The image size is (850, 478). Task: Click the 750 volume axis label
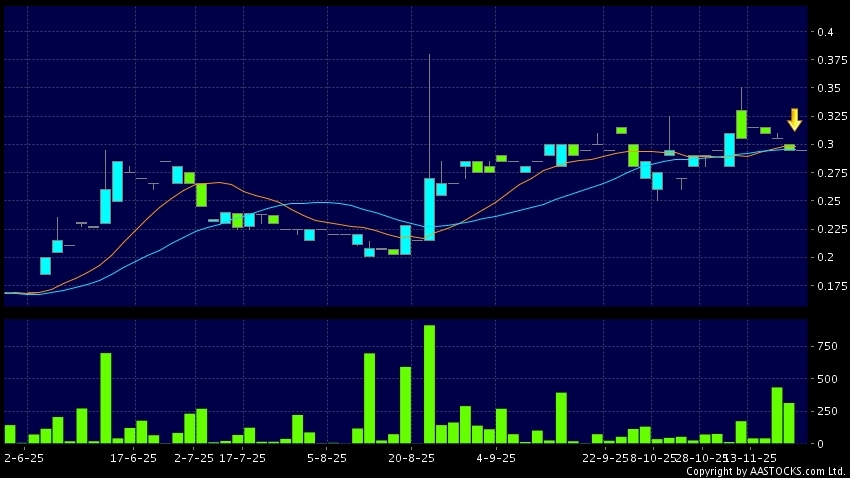[x=825, y=346]
